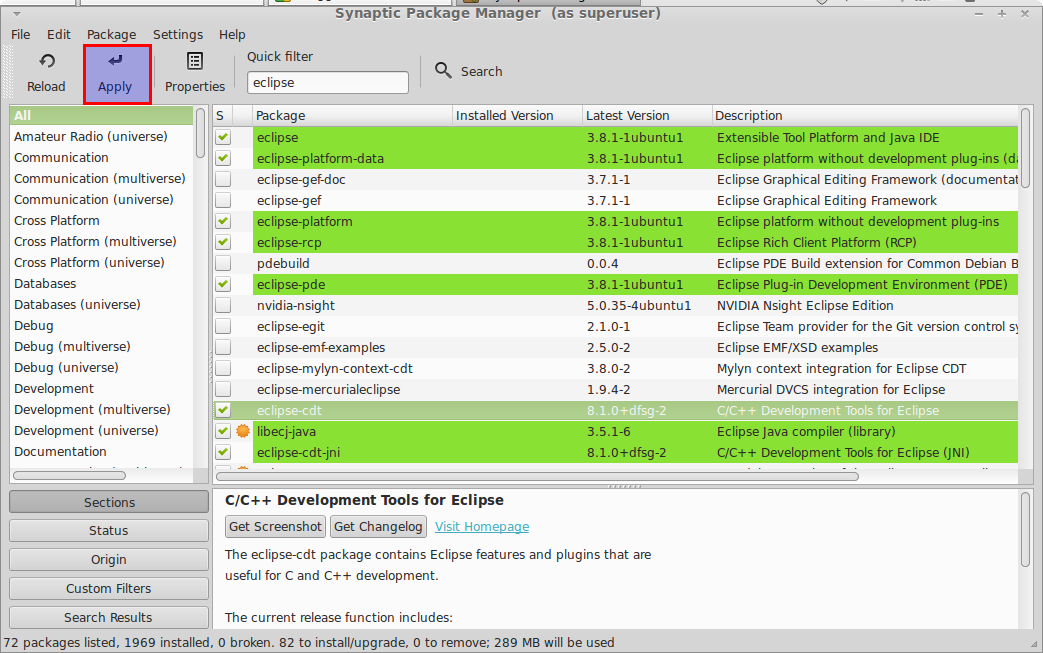Apply marked package changes
1043x653 pixels.
(x=117, y=74)
